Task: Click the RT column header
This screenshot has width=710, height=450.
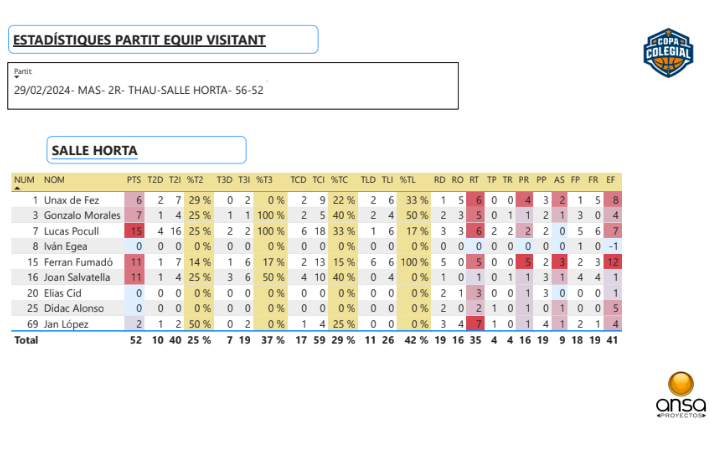Action: (474, 180)
